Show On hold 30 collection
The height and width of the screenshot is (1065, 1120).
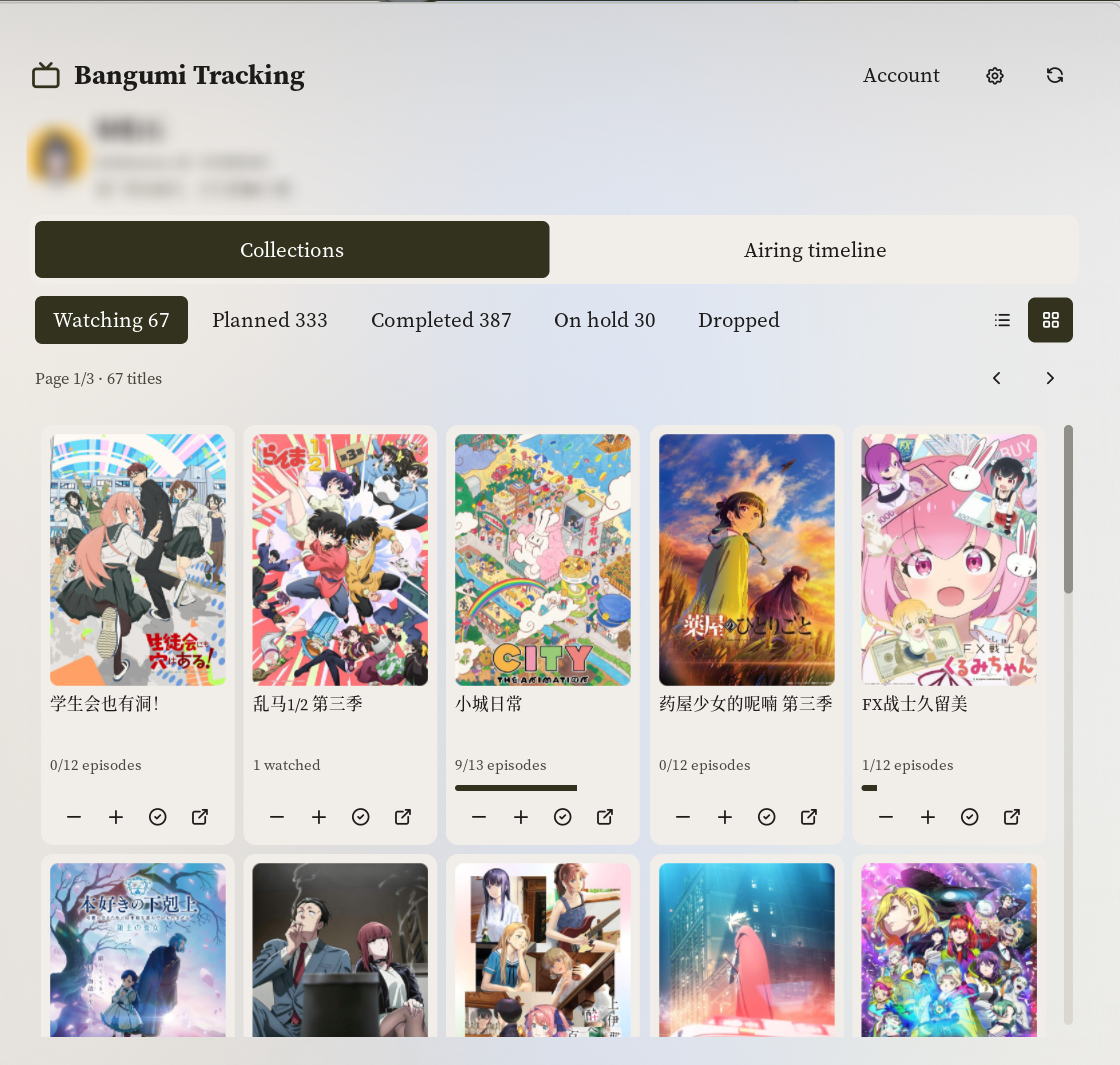pyautogui.click(x=604, y=320)
